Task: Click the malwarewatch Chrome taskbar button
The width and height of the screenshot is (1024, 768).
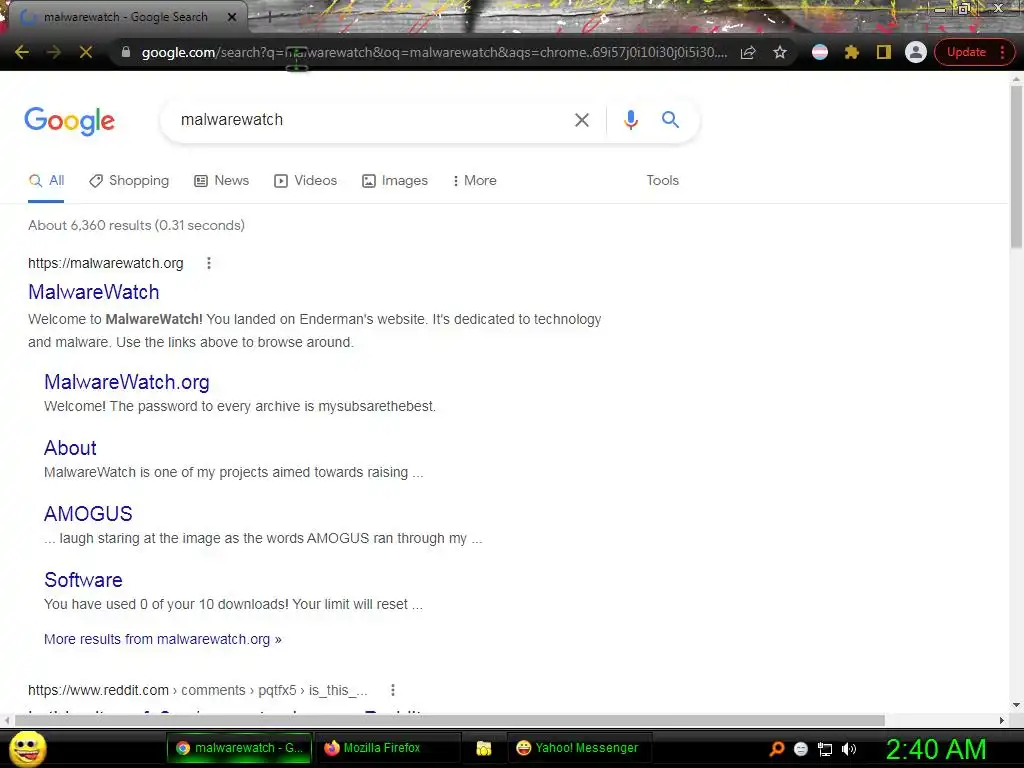Action: tap(240, 748)
